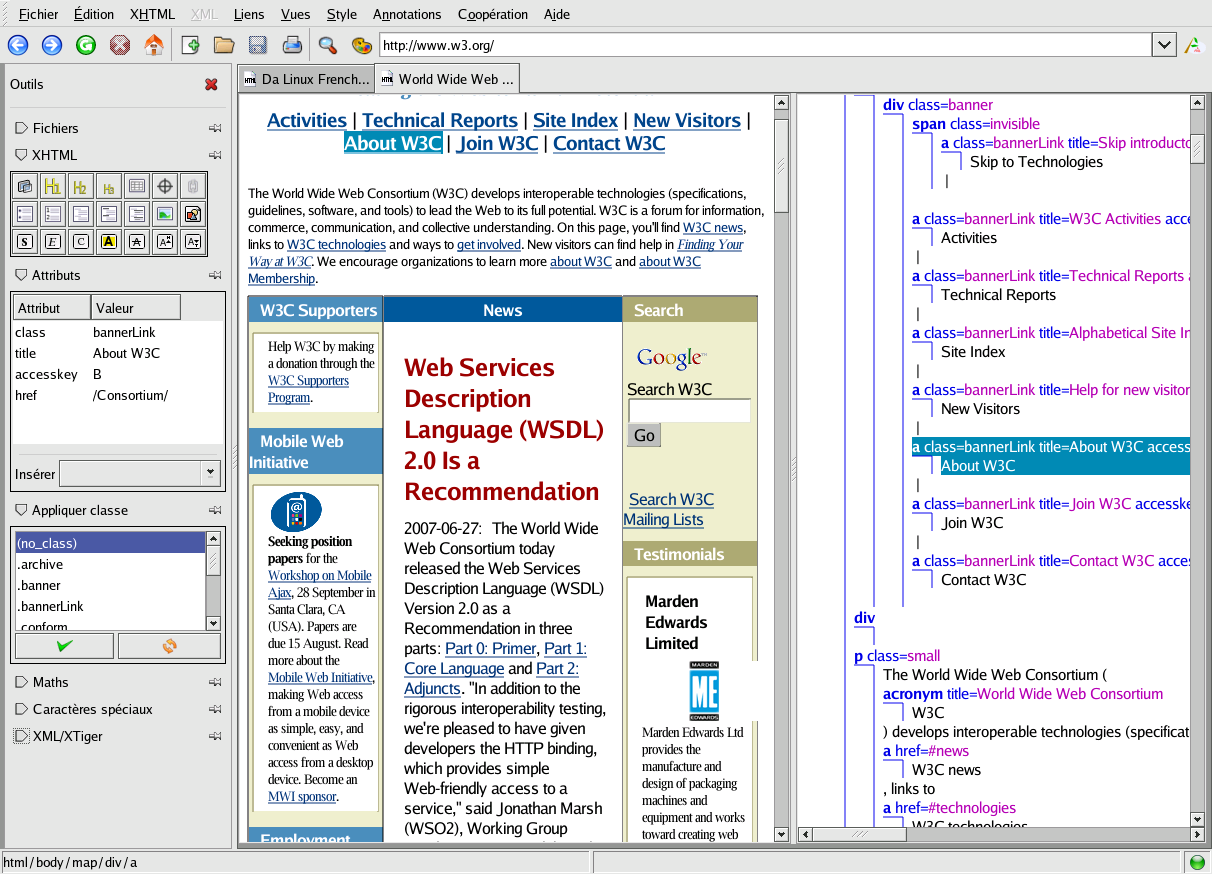
Task: Expand the XML/XTiger section
Action: pyautogui.click(x=21, y=736)
